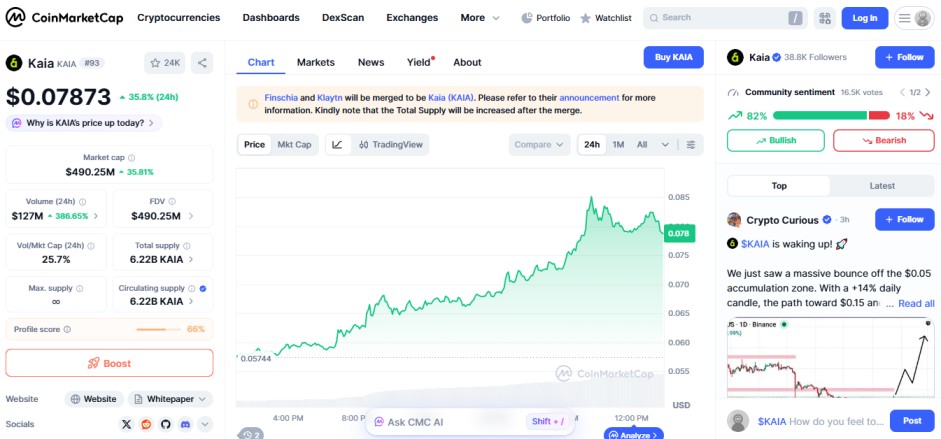Select the Price chart toggle
This screenshot has height=439, width=941.
point(254,145)
